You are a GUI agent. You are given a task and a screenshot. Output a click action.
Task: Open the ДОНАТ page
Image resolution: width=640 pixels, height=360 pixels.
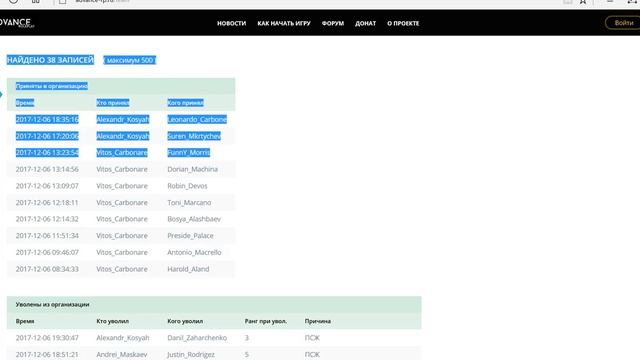[x=365, y=23]
